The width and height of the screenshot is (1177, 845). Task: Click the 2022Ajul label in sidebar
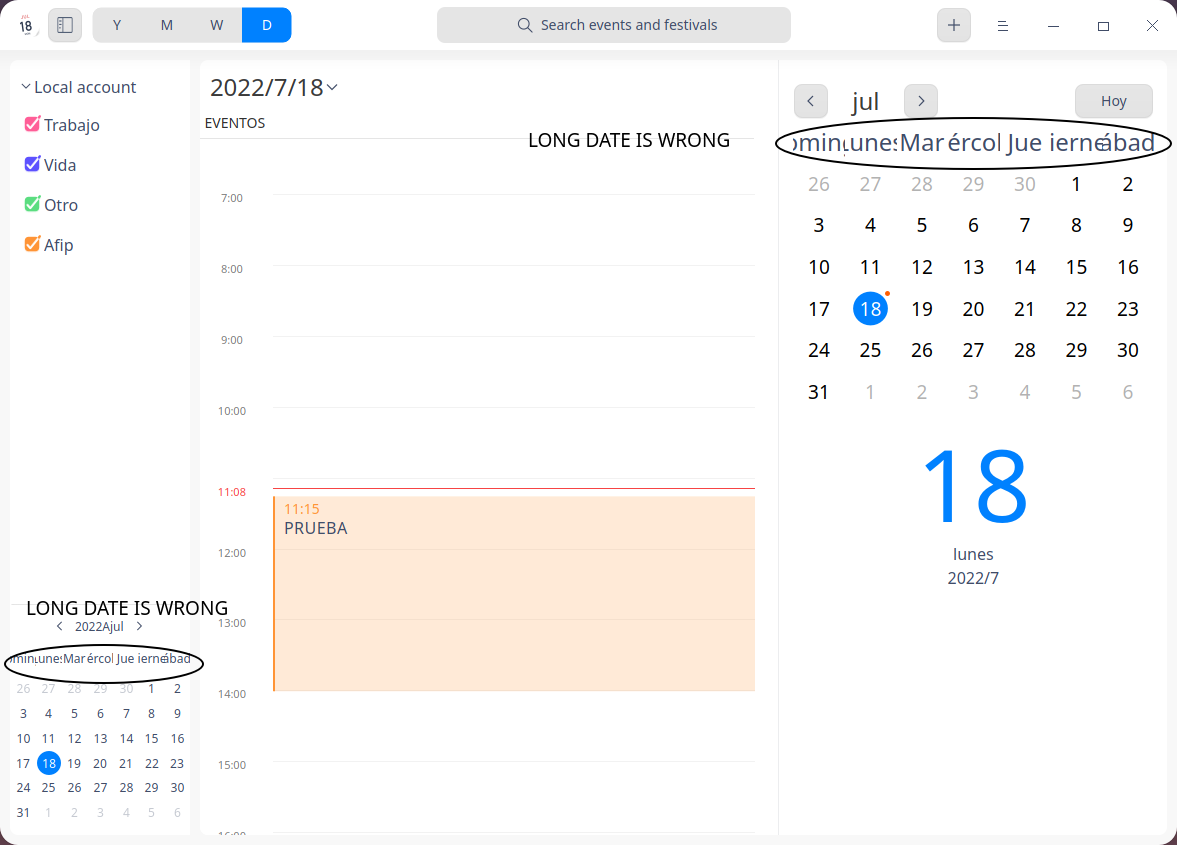99,627
